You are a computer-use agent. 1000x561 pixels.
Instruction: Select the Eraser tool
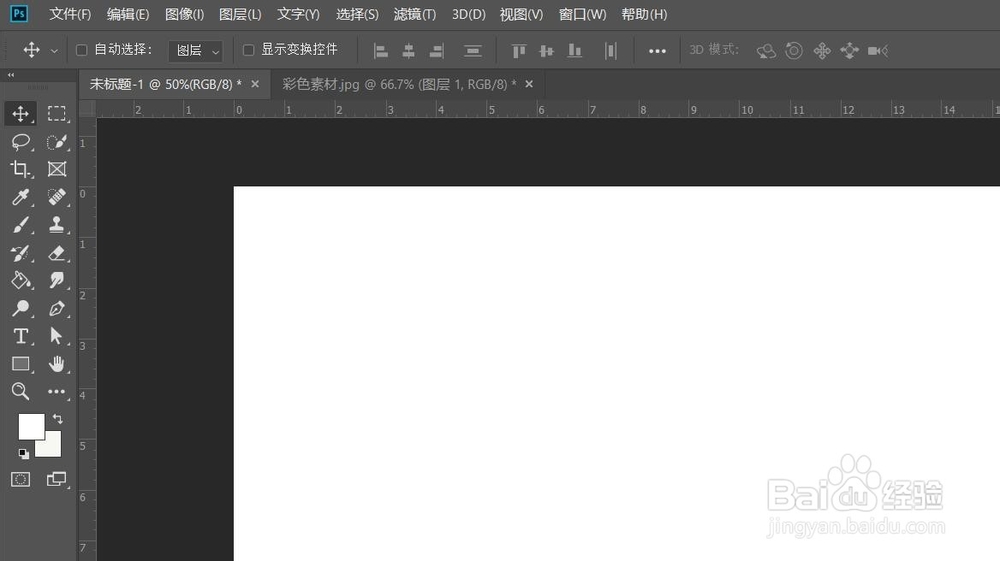coord(57,253)
